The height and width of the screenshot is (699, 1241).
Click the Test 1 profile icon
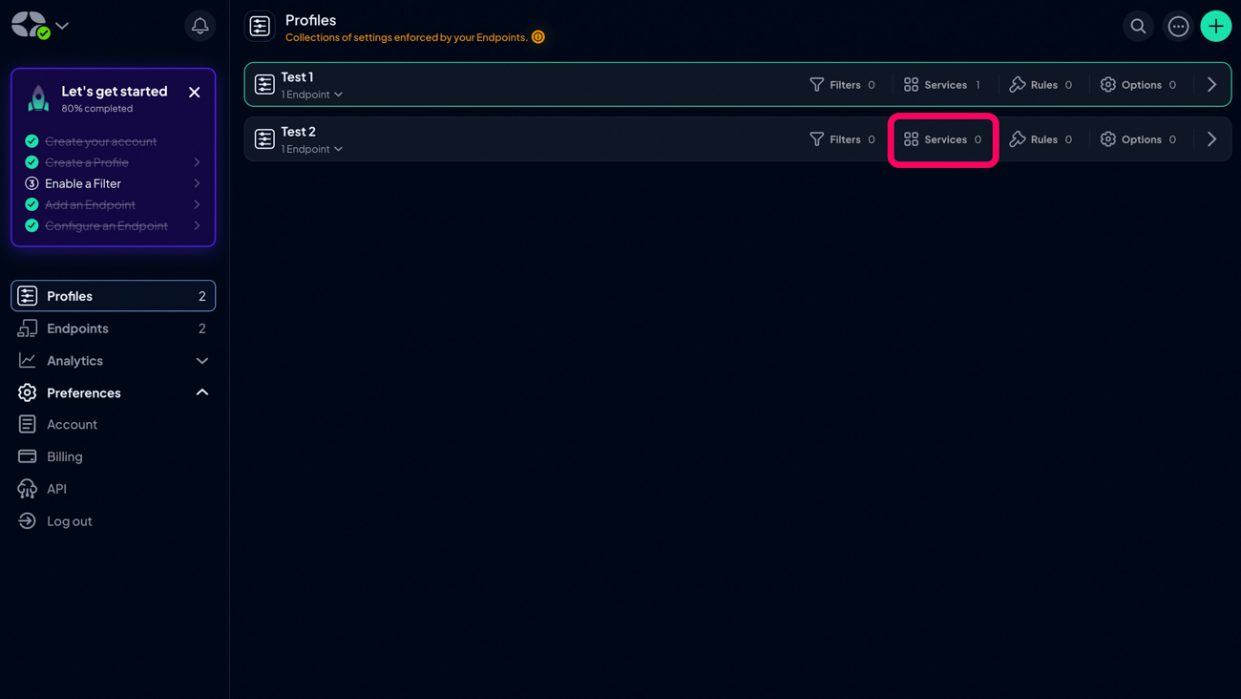pyautogui.click(x=264, y=85)
